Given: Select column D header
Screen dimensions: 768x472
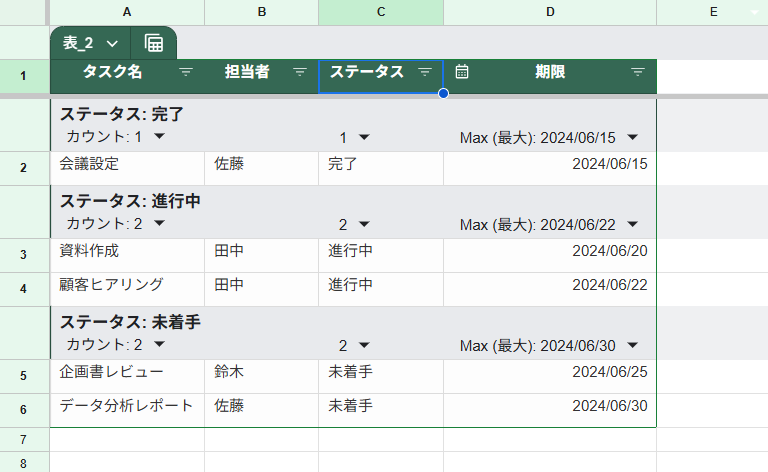Looking at the screenshot, I should (550, 12).
